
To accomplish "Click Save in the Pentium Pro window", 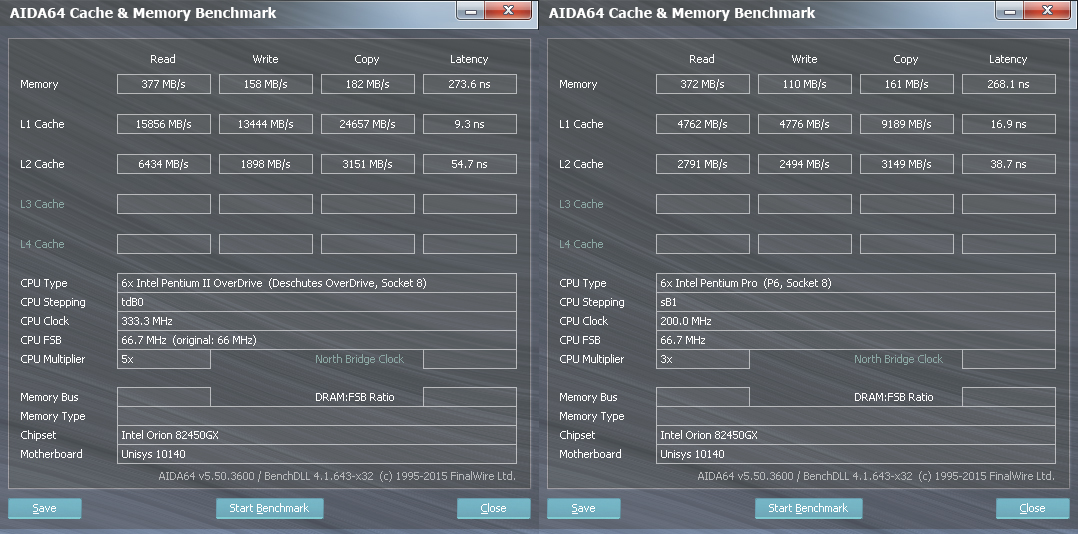I will [x=584, y=508].
